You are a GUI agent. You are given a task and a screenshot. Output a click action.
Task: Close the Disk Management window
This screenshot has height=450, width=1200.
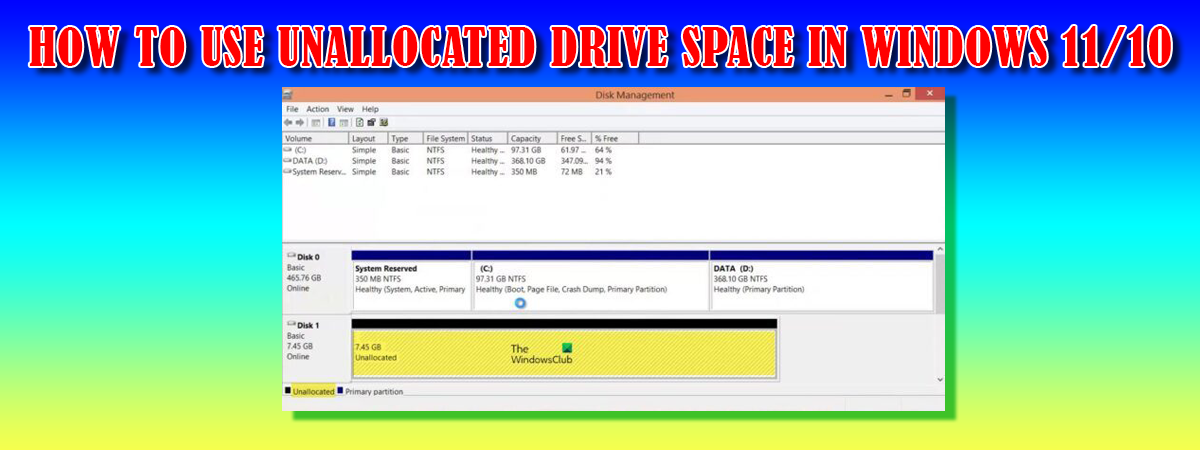[x=930, y=94]
